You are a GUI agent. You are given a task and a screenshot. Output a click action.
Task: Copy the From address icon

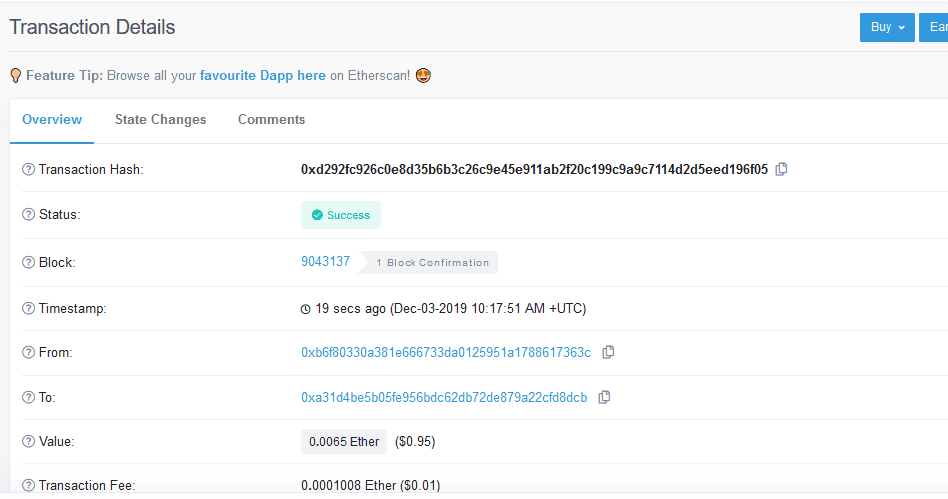coord(608,352)
